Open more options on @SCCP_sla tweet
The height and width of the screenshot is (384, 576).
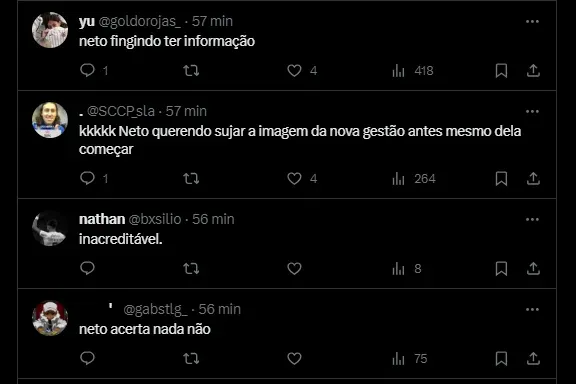coord(532,111)
